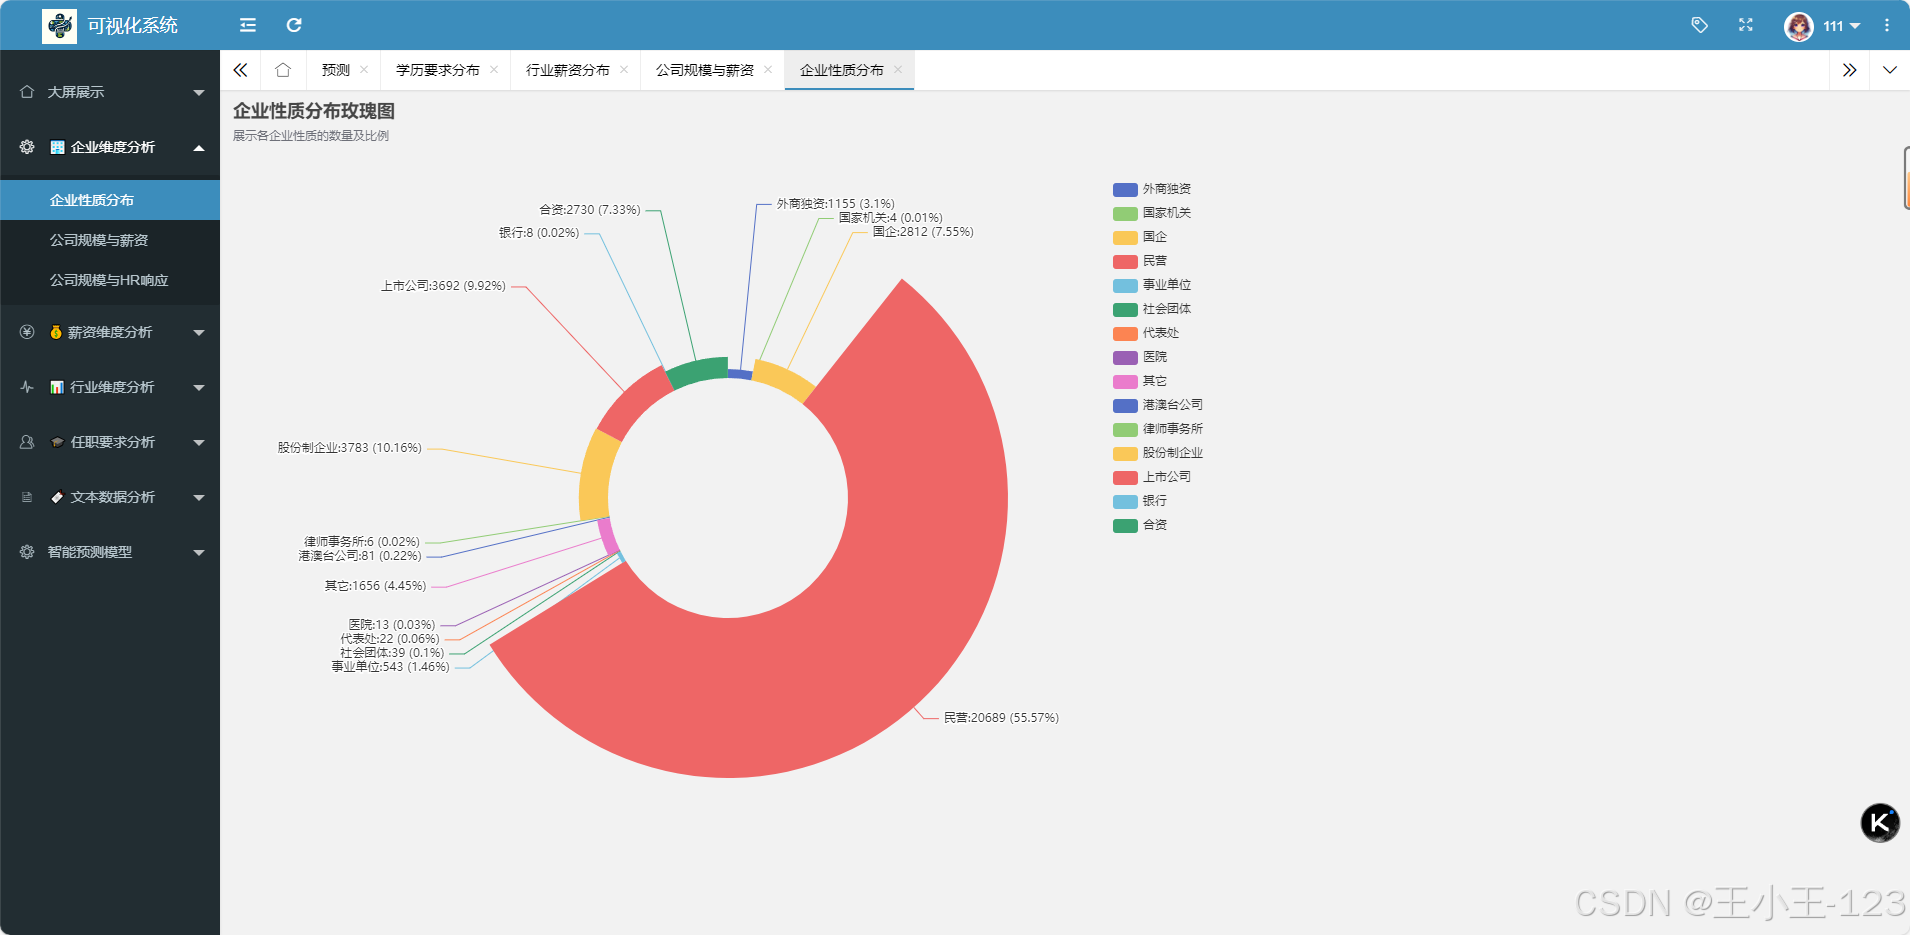Close the 预测 tab
The image size is (1910, 935).
364,70
